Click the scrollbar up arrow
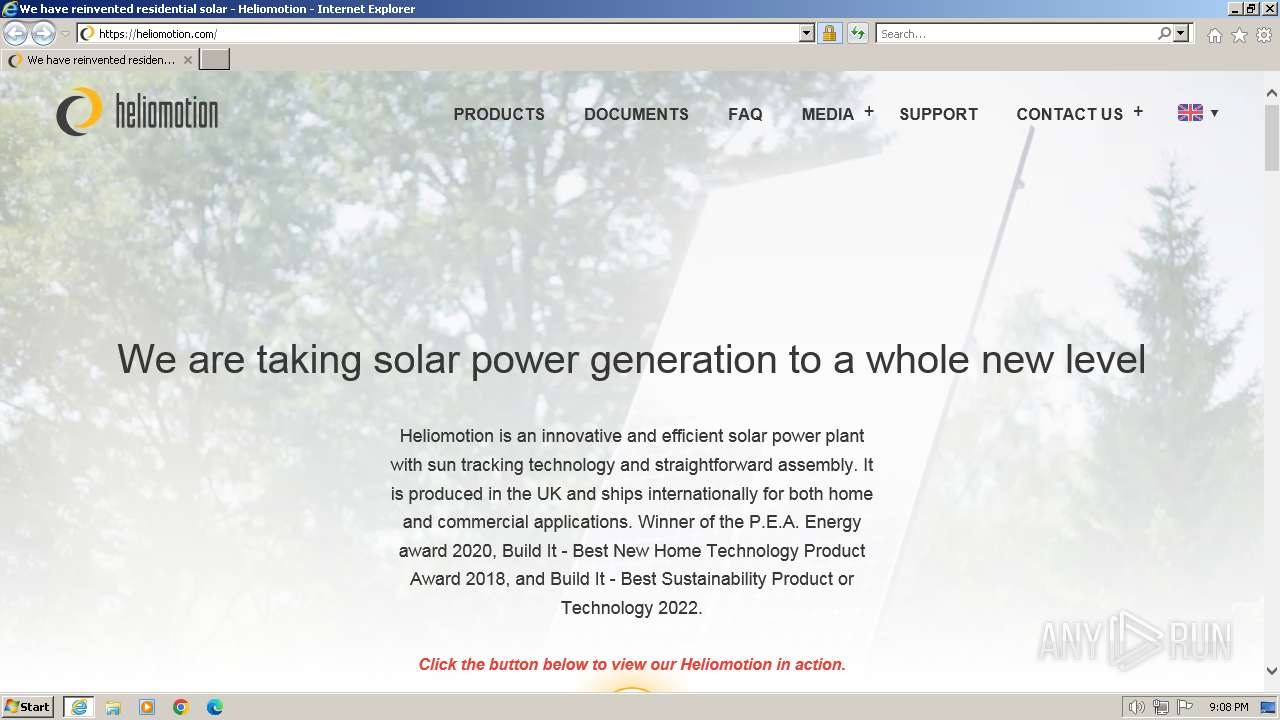Viewport: 1280px width, 720px height. 1272,93
